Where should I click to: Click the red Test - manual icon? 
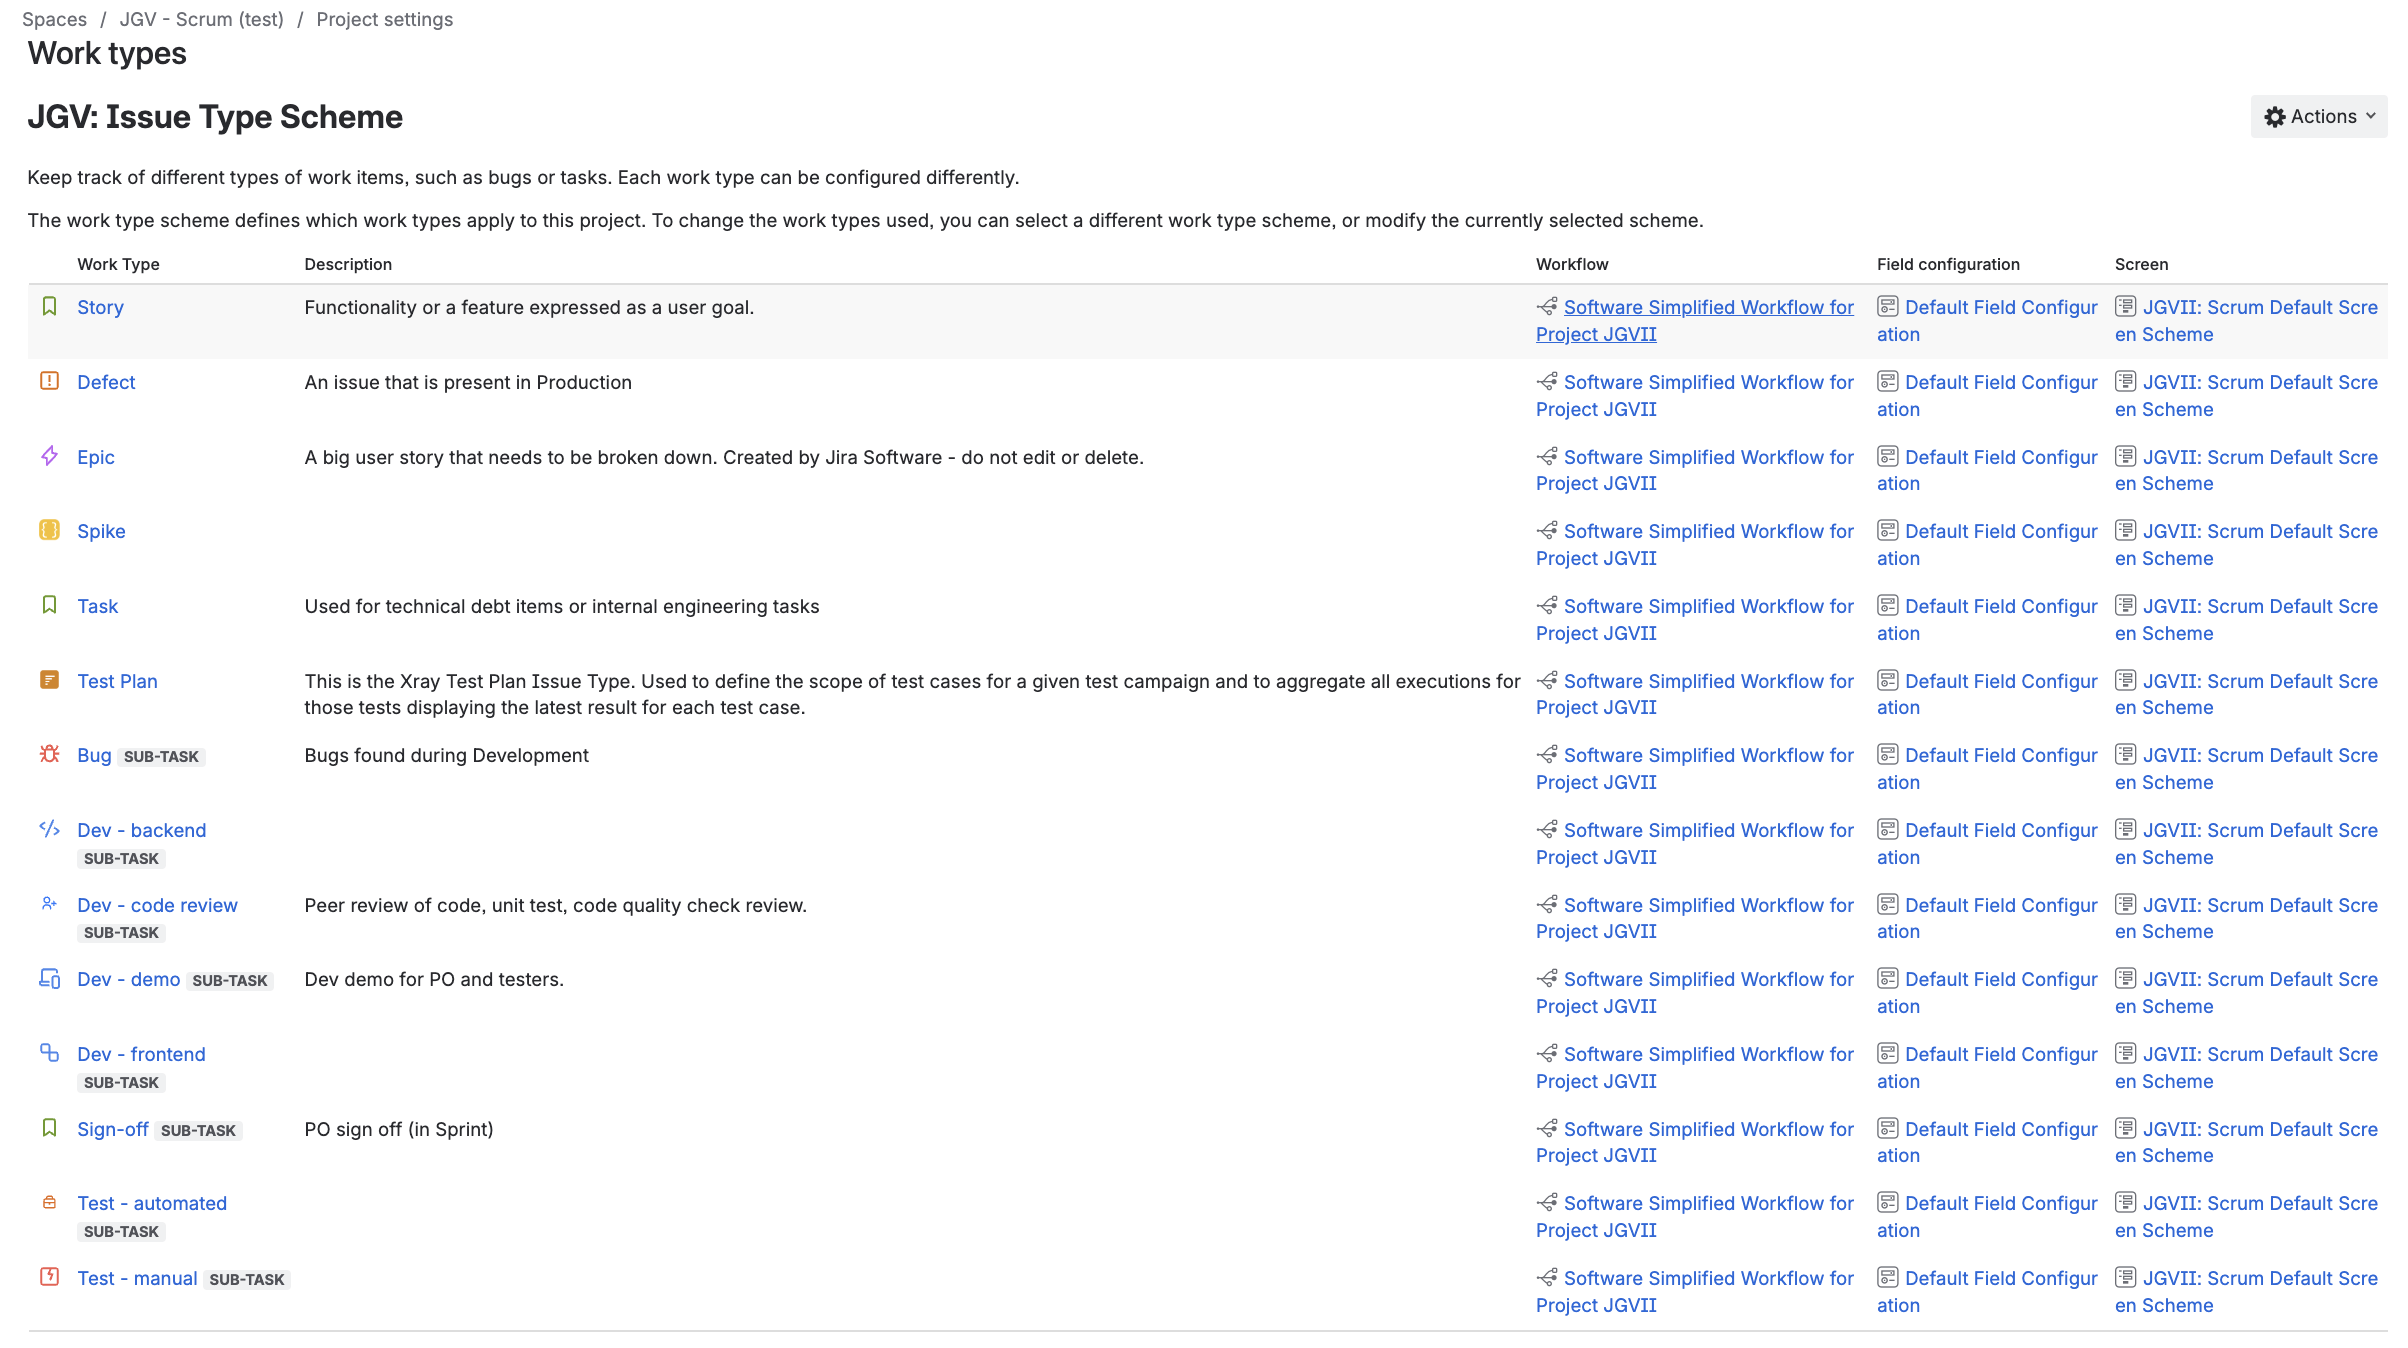pos(49,1277)
